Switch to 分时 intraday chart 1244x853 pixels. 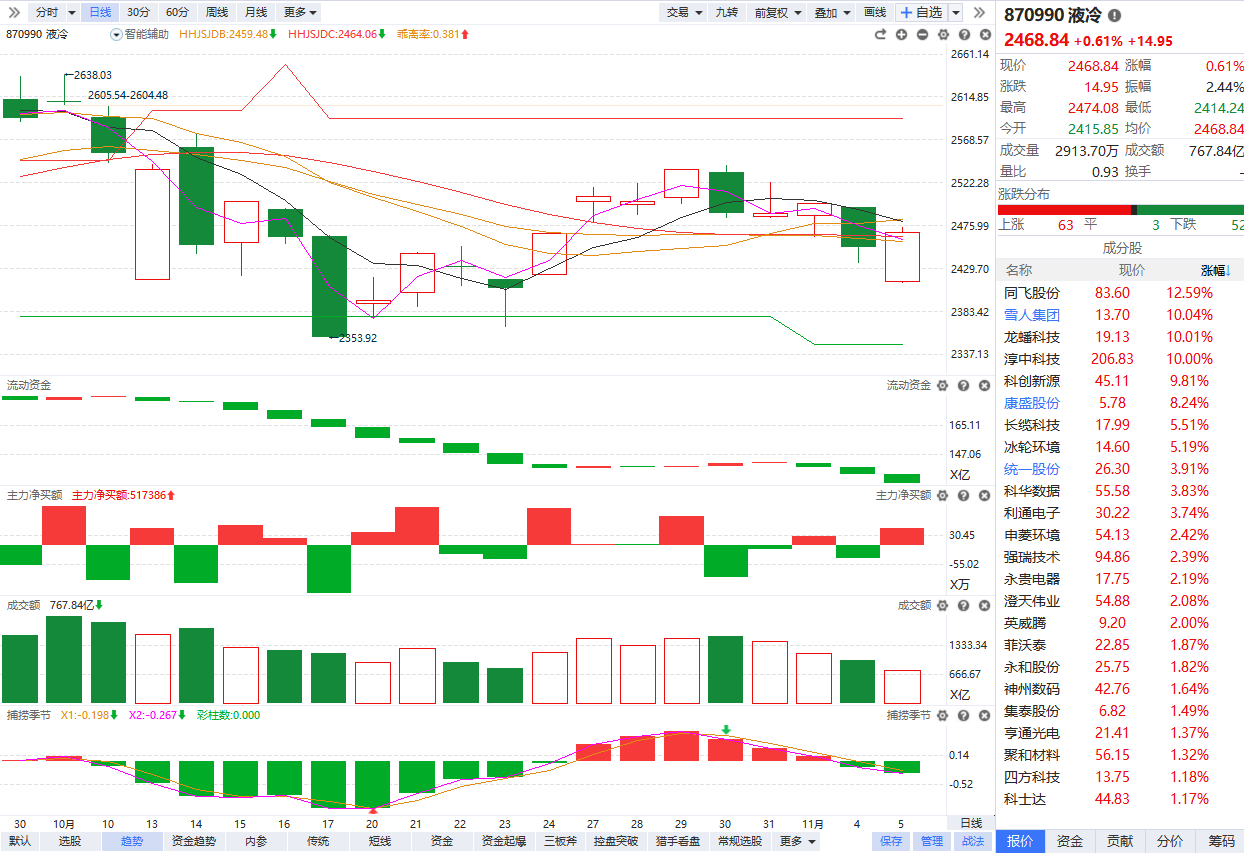tap(46, 12)
